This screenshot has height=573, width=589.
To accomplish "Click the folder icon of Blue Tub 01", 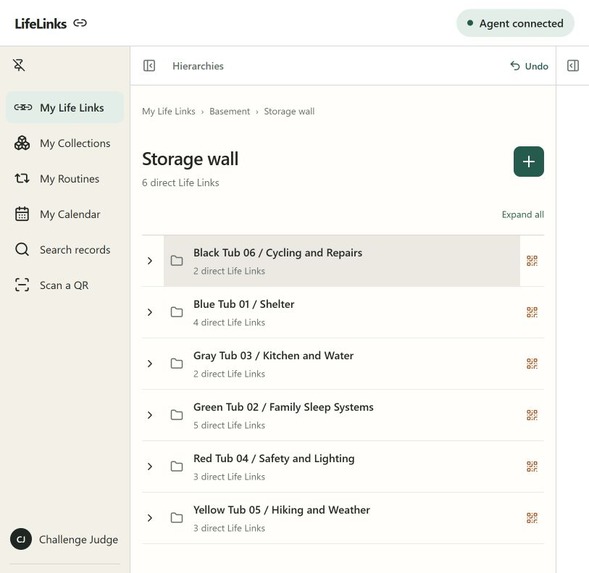I will click(x=177, y=312).
